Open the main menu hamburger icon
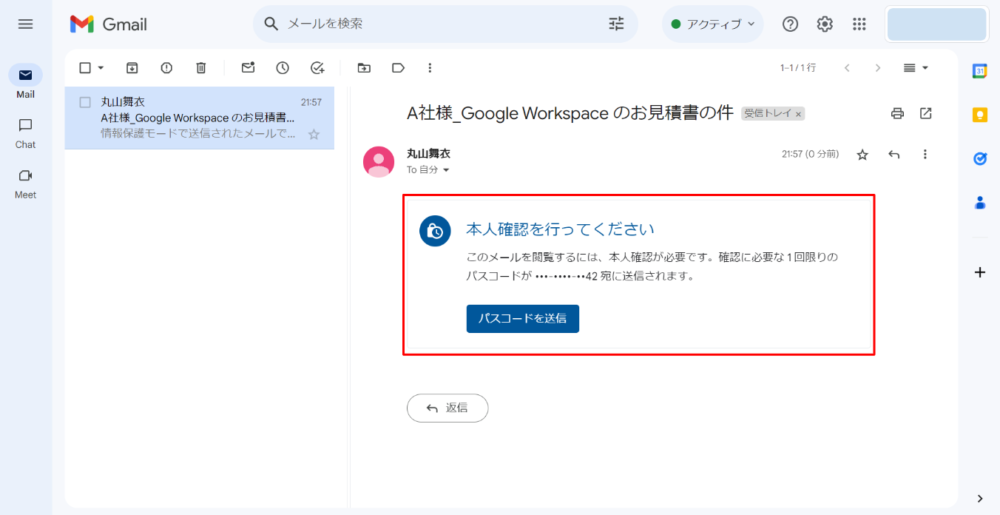Screen dimensions: 1000x515 (x=26, y=24)
